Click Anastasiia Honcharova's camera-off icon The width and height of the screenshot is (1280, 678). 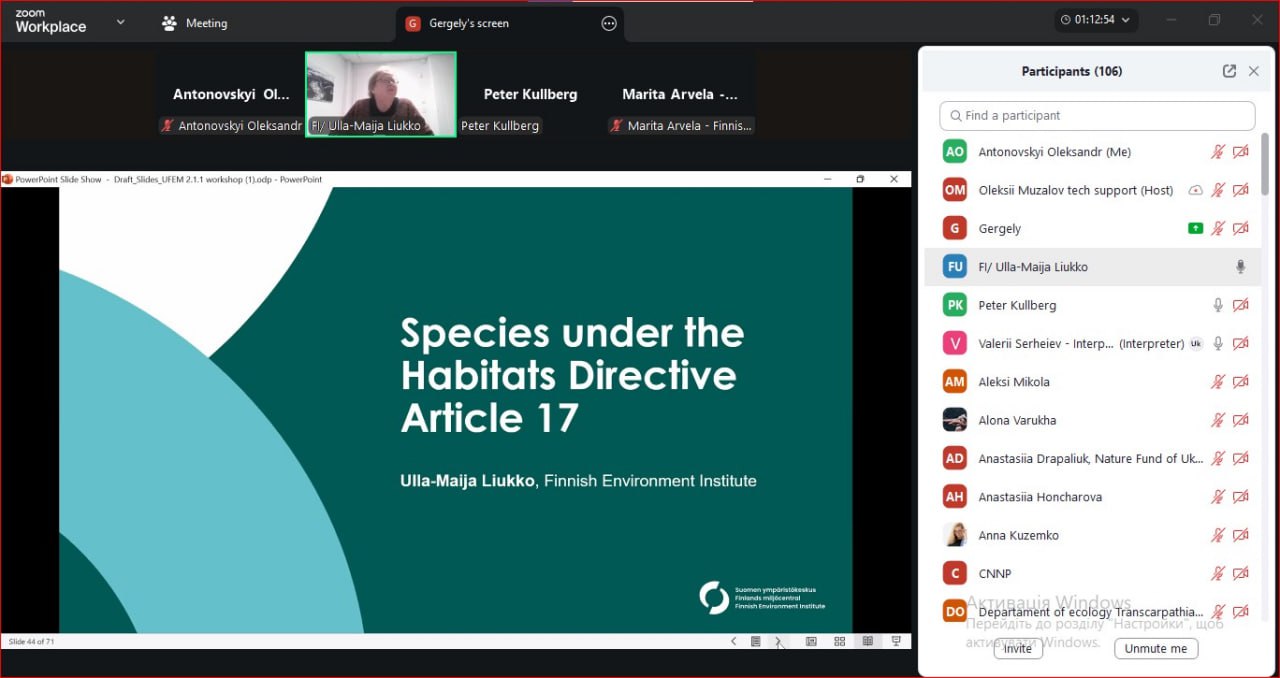[1241, 497]
